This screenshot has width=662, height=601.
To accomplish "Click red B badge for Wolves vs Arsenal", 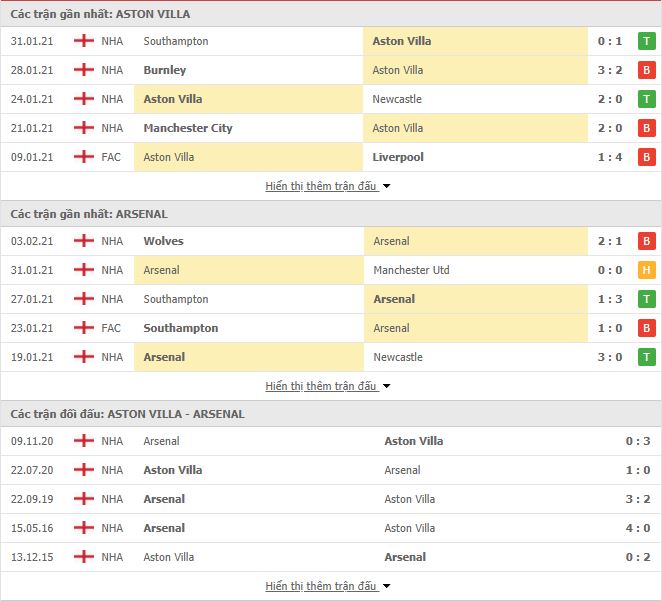I will (646, 241).
